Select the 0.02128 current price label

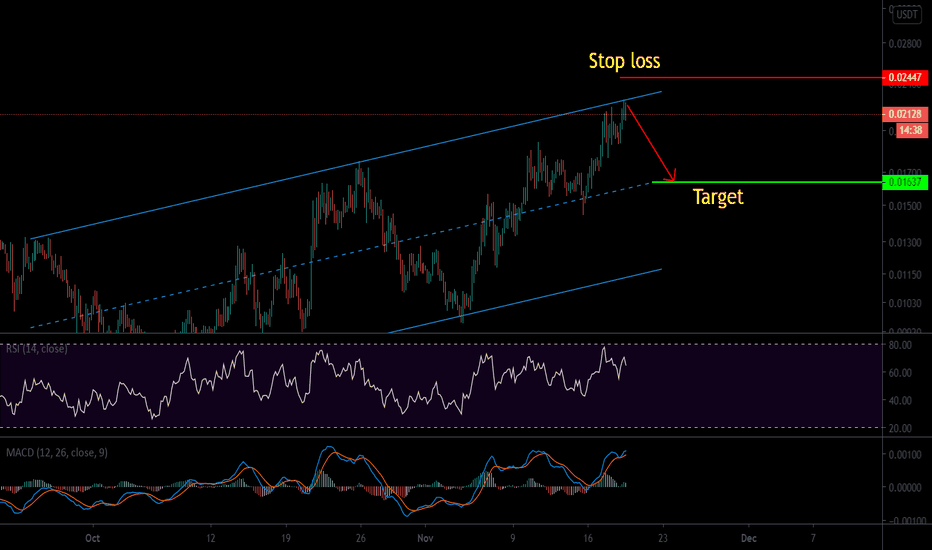click(x=905, y=114)
